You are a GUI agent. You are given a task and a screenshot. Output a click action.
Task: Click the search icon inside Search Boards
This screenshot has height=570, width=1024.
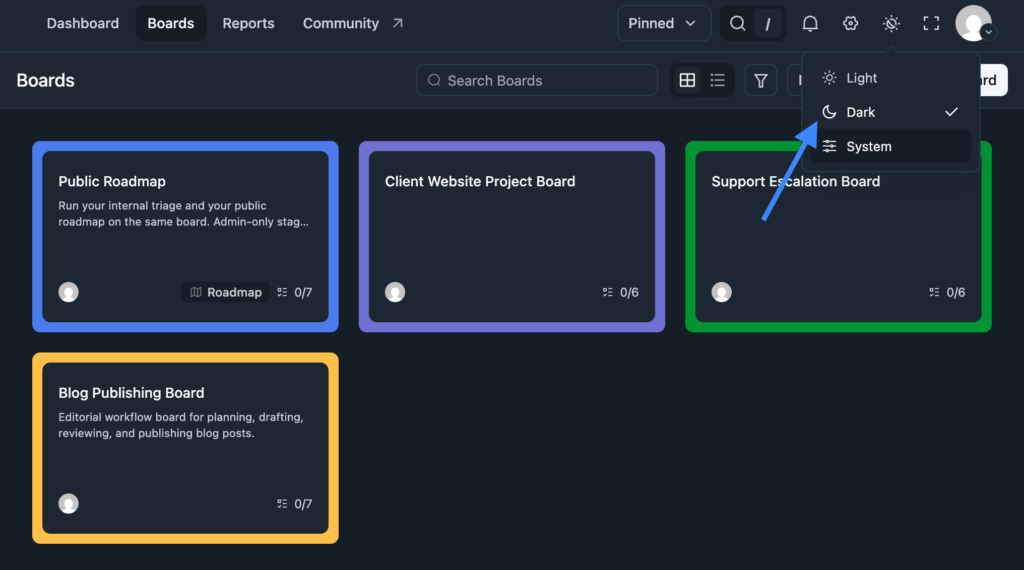point(434,80)
